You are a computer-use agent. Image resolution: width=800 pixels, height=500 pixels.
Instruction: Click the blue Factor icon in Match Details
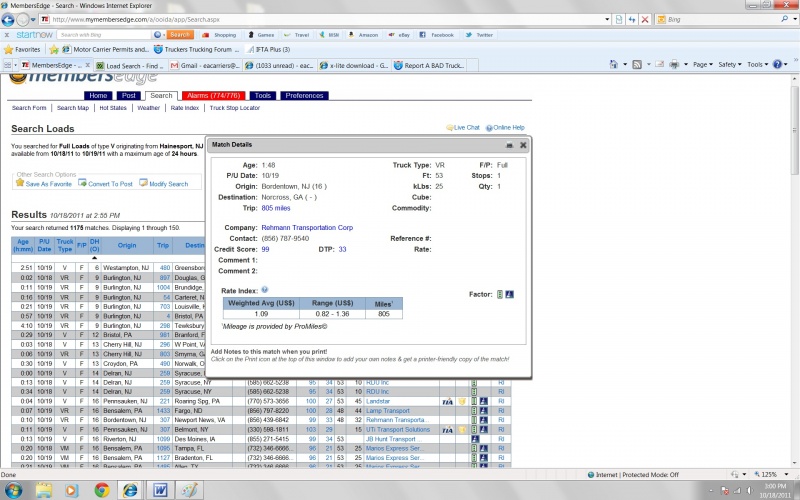click(x=509, y=294)
